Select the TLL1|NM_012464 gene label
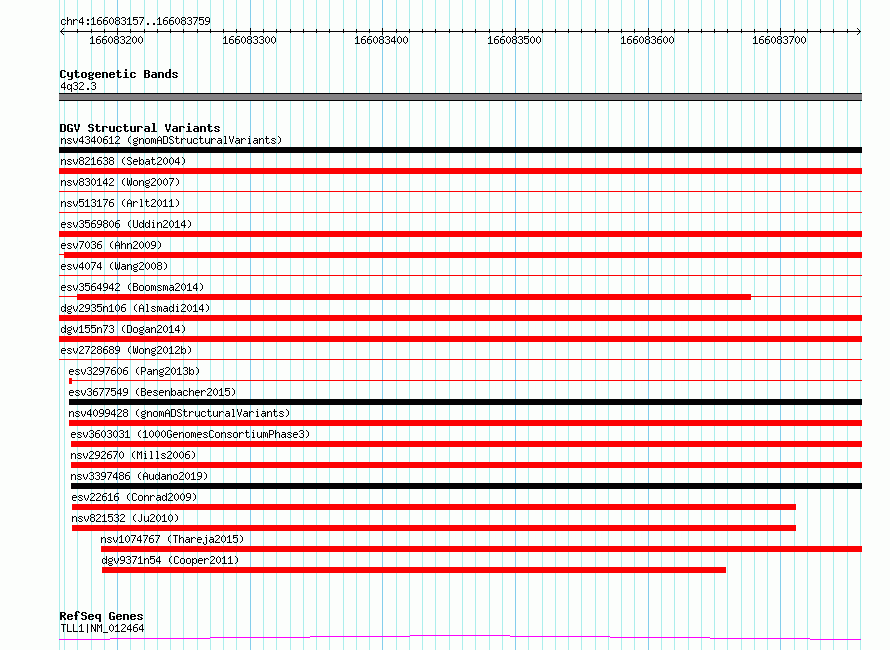This screenshot has height=650, width=890. coord(102,628)
